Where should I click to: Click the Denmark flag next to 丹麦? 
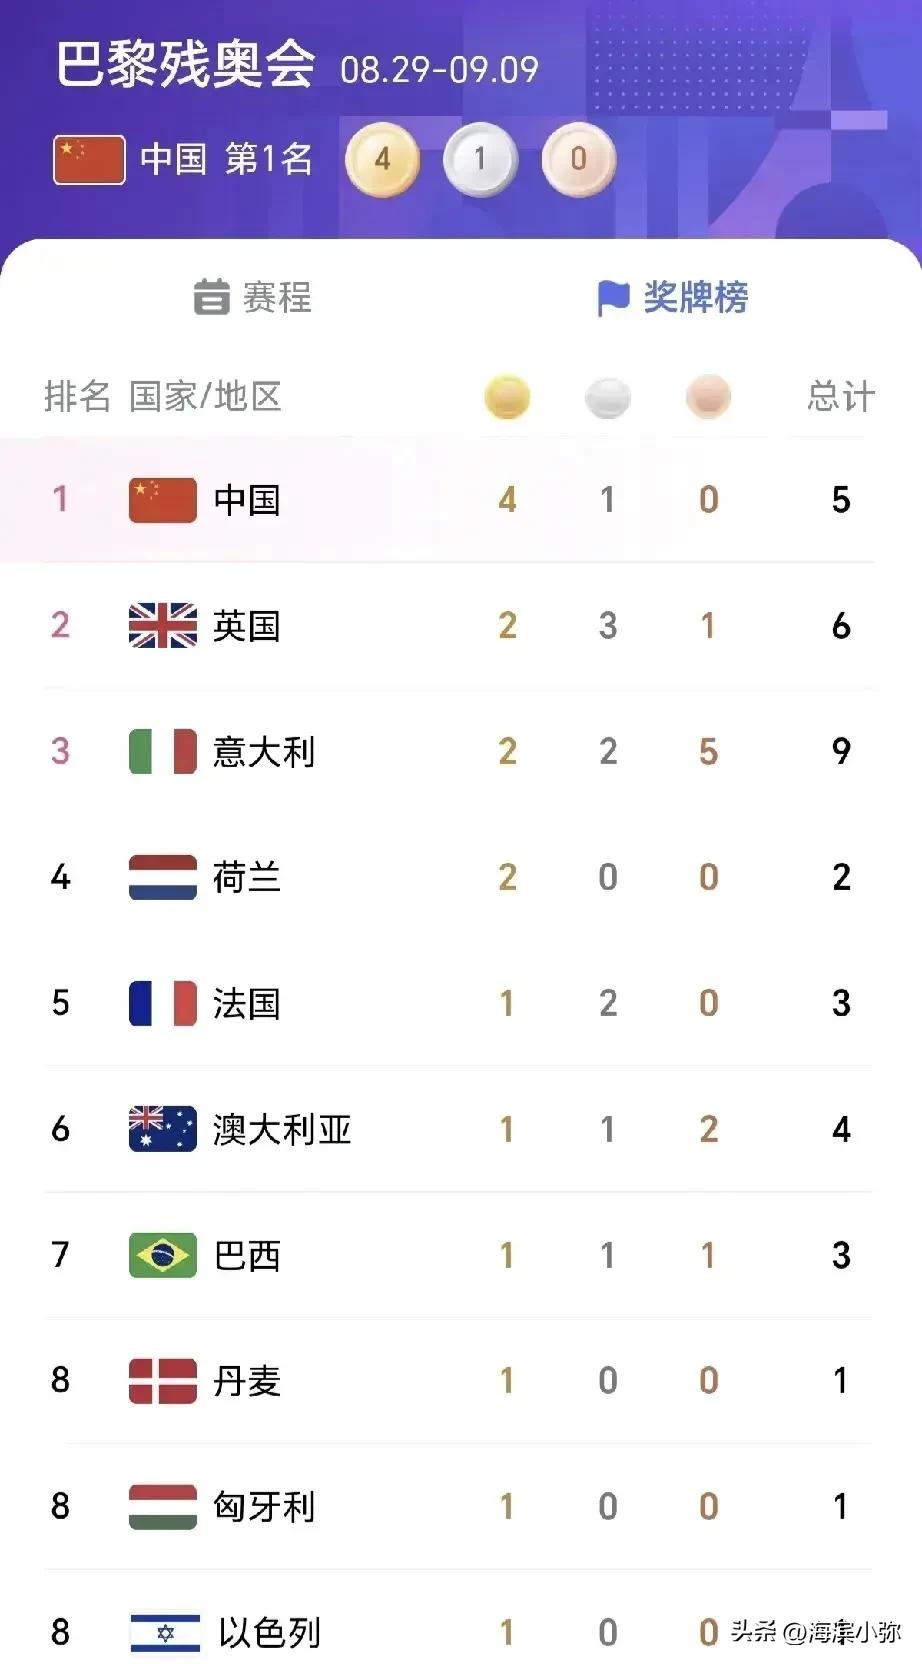point(163,1381)
